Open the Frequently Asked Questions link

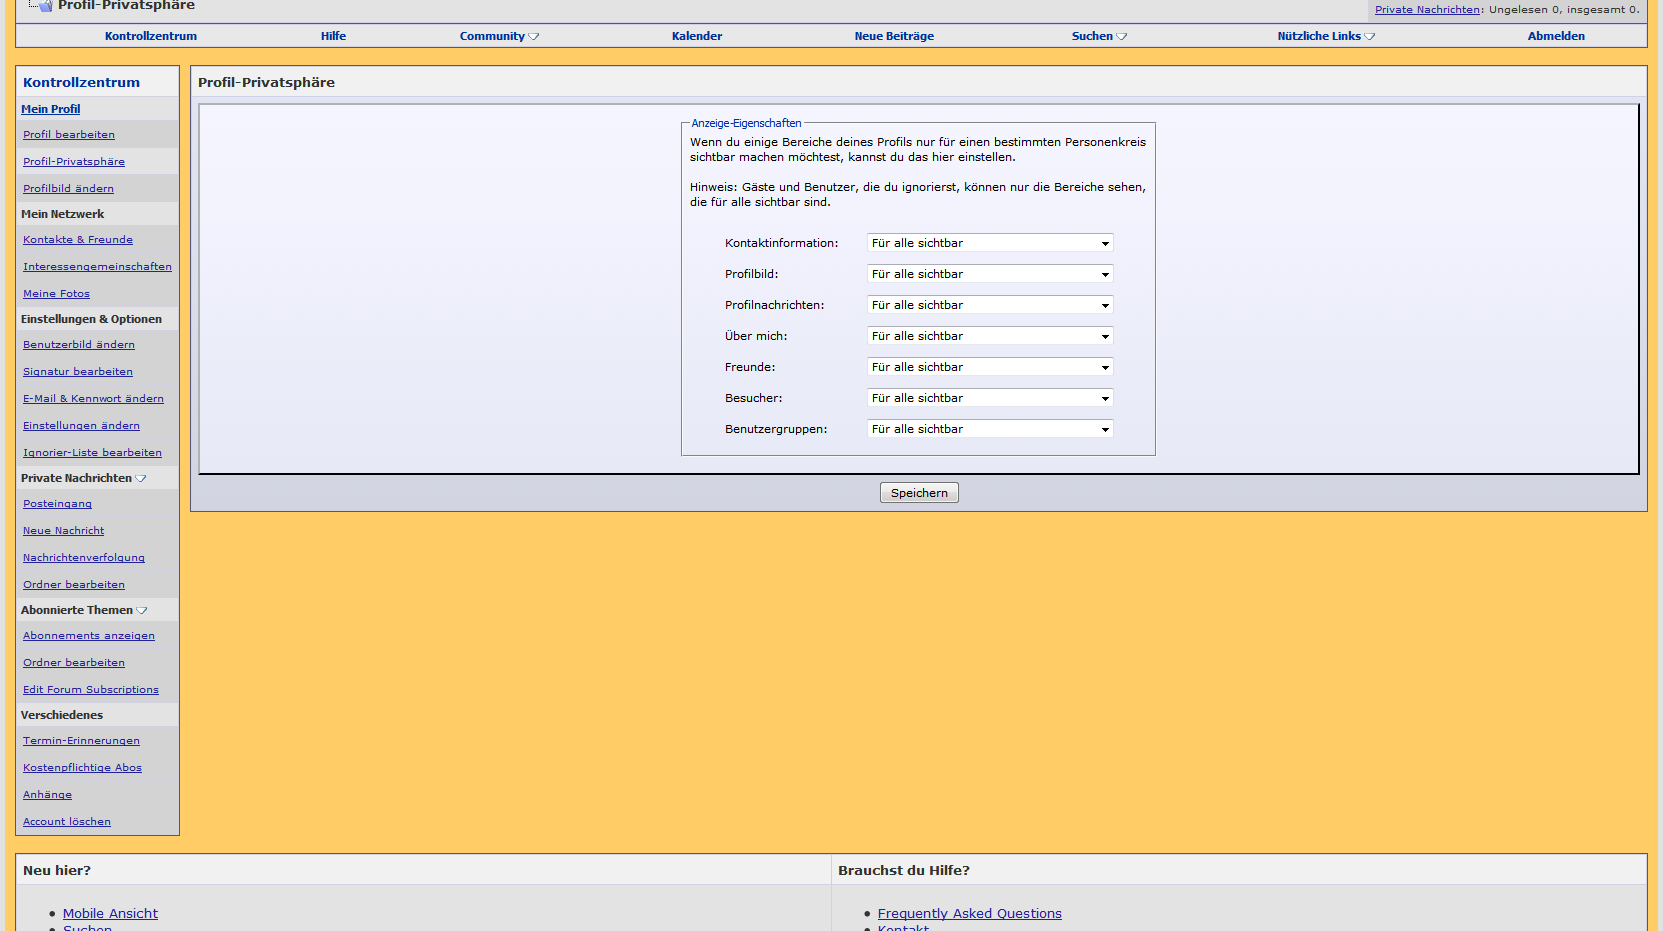click(x=969, y=913)
